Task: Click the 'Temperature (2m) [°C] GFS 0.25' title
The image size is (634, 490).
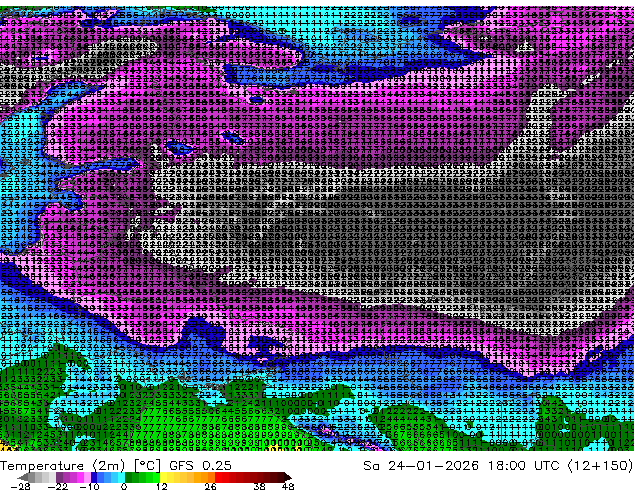Action: tap(116, 465)
